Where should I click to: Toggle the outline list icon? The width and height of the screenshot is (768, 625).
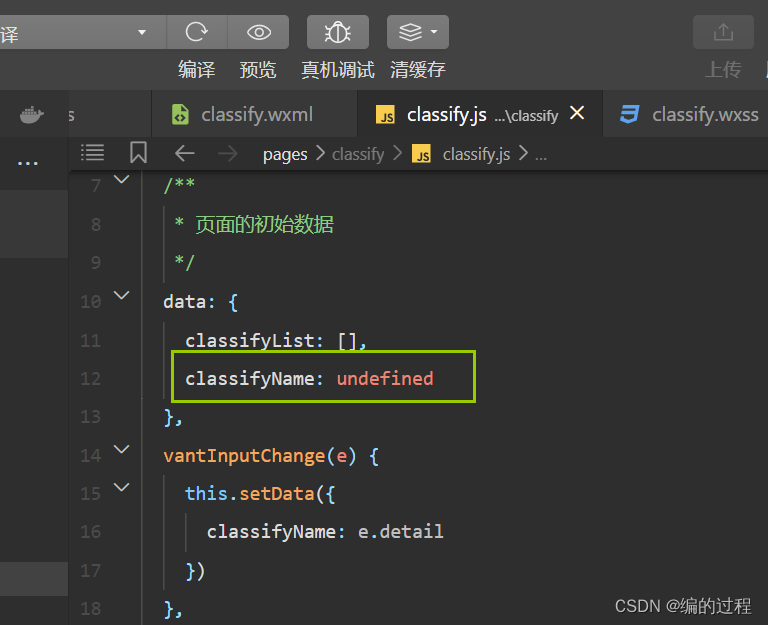[x=92, y=153]
